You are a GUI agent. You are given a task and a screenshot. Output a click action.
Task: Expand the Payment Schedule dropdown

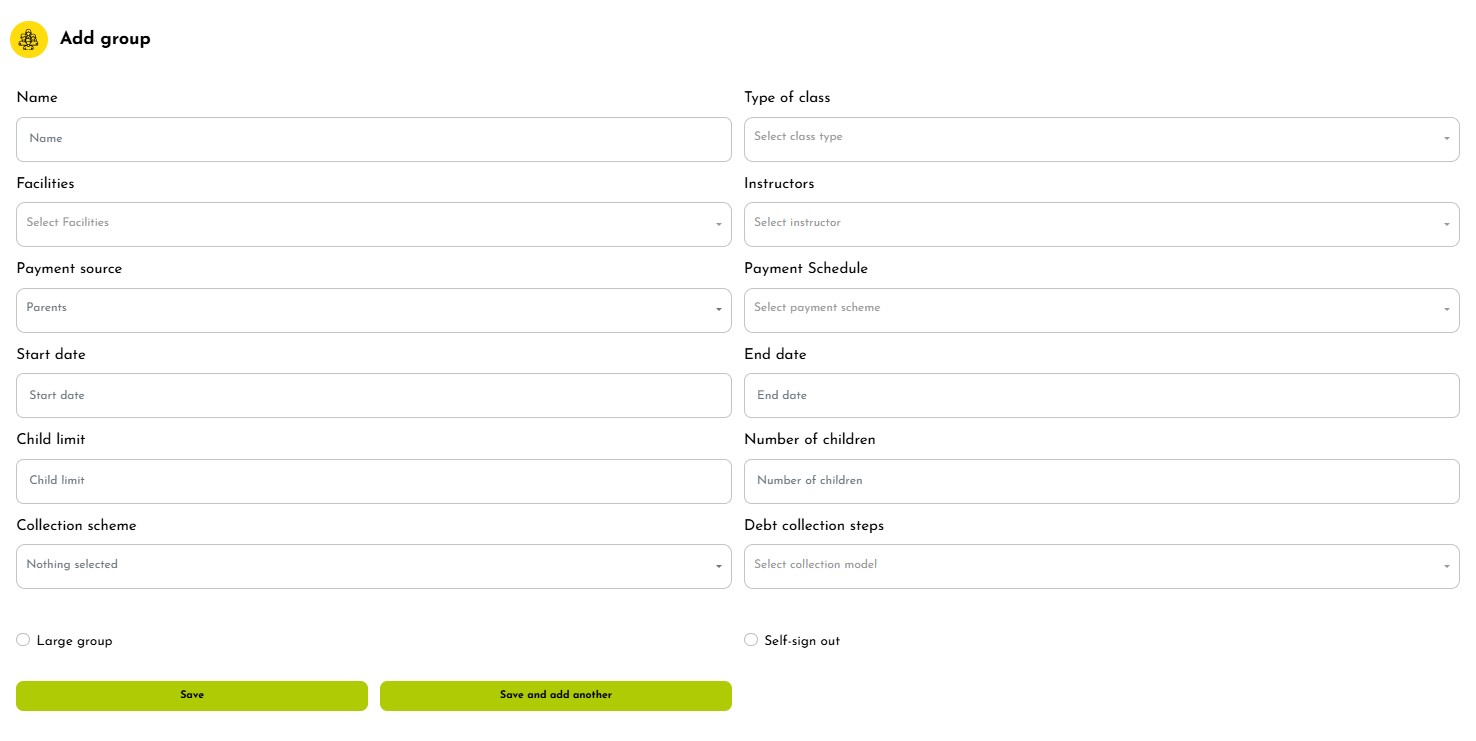[1100, 310]
